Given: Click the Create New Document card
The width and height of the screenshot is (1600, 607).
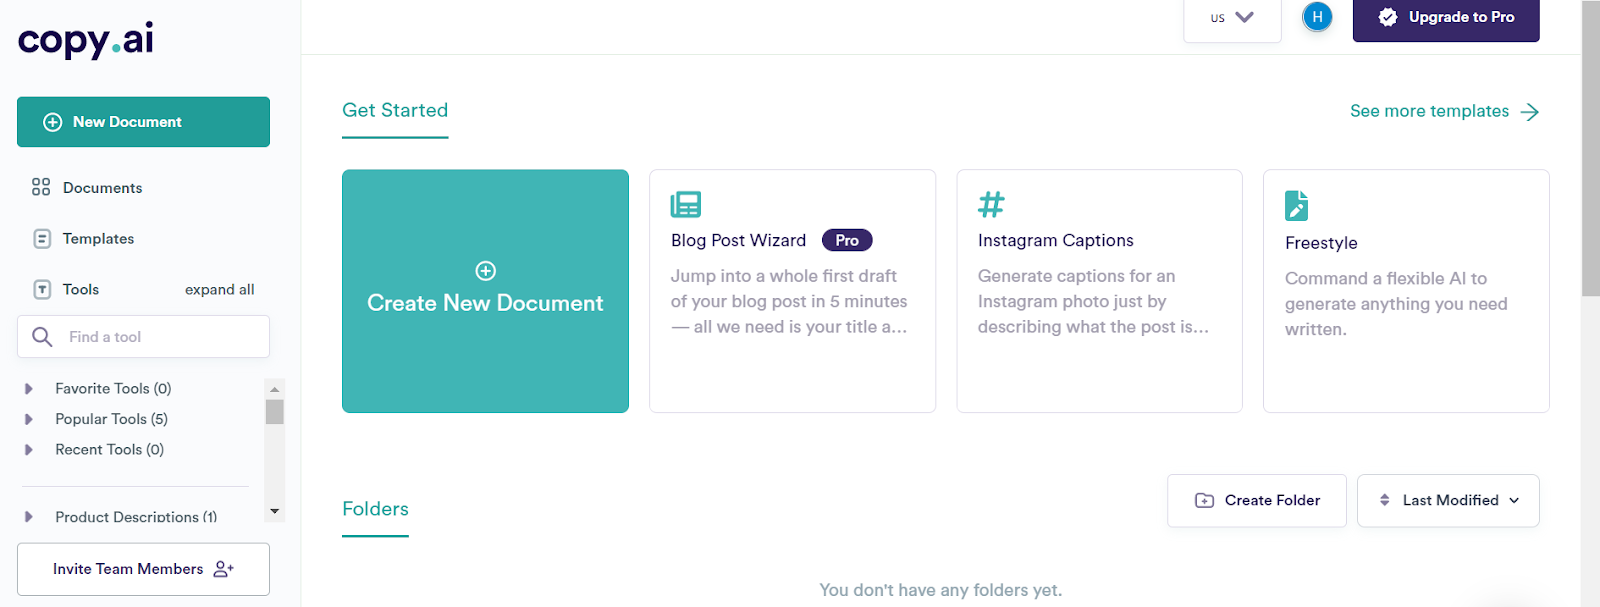Looking at the screenshot, I should coord(485,291).
